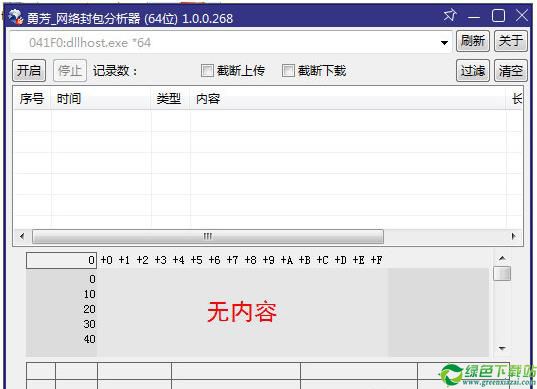The height and width of the screenshot is (389, 537).
Task: Enable the 截断上传 checkbox
Action: pyautogui.click(x=207, y=71)
